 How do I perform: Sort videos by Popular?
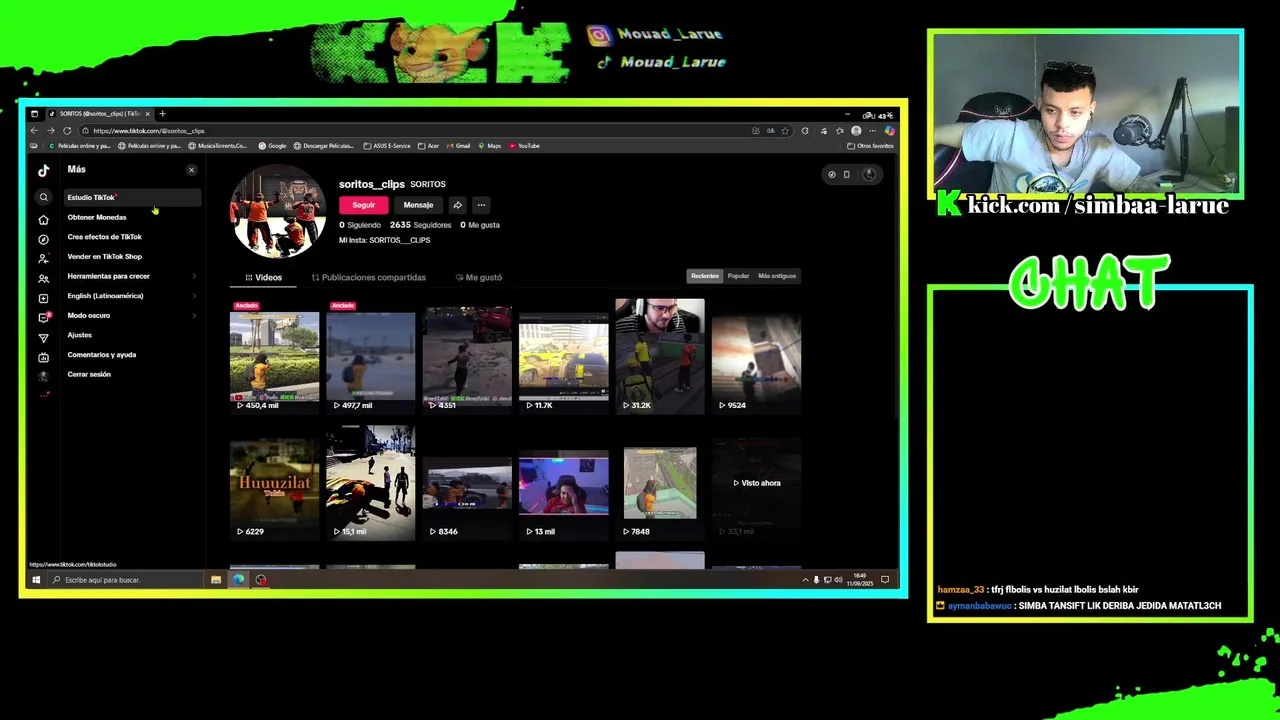(x=738, y=276)
